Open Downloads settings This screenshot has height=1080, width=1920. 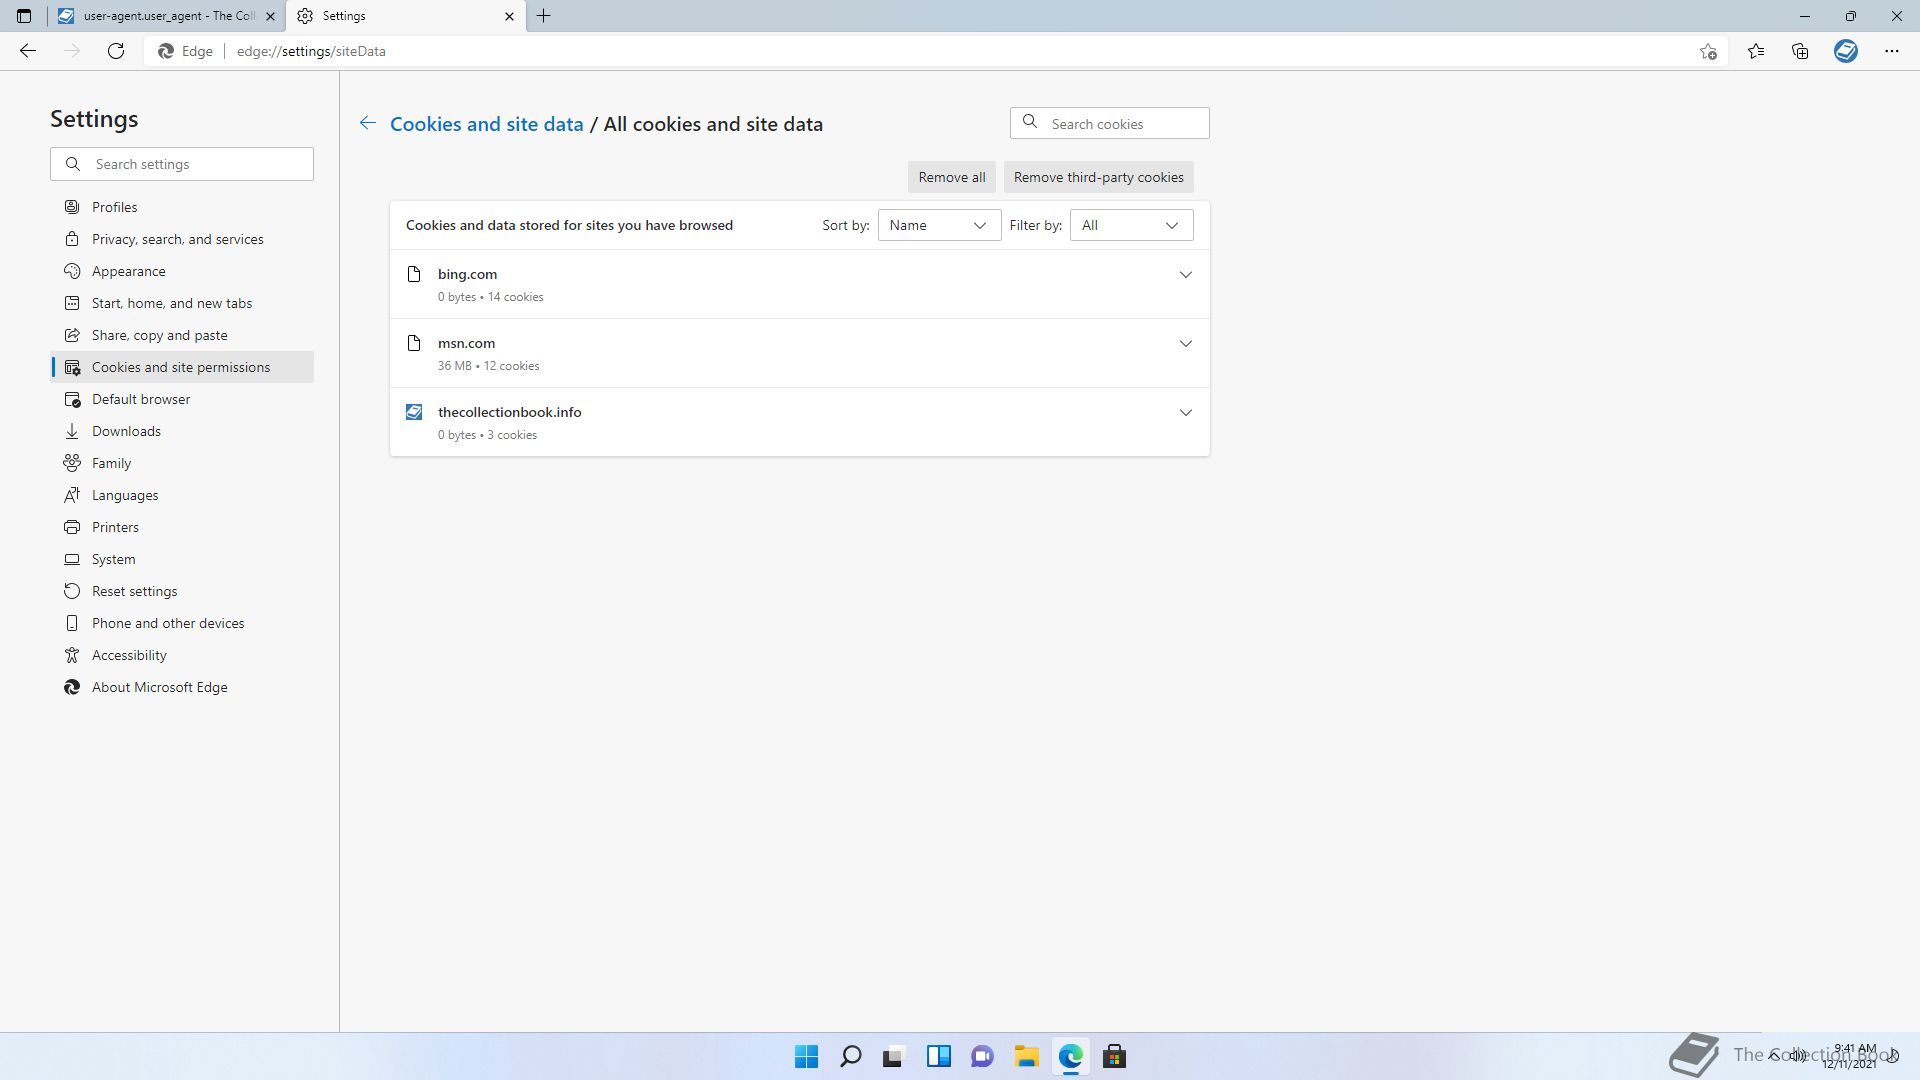[x=182, y=431]
